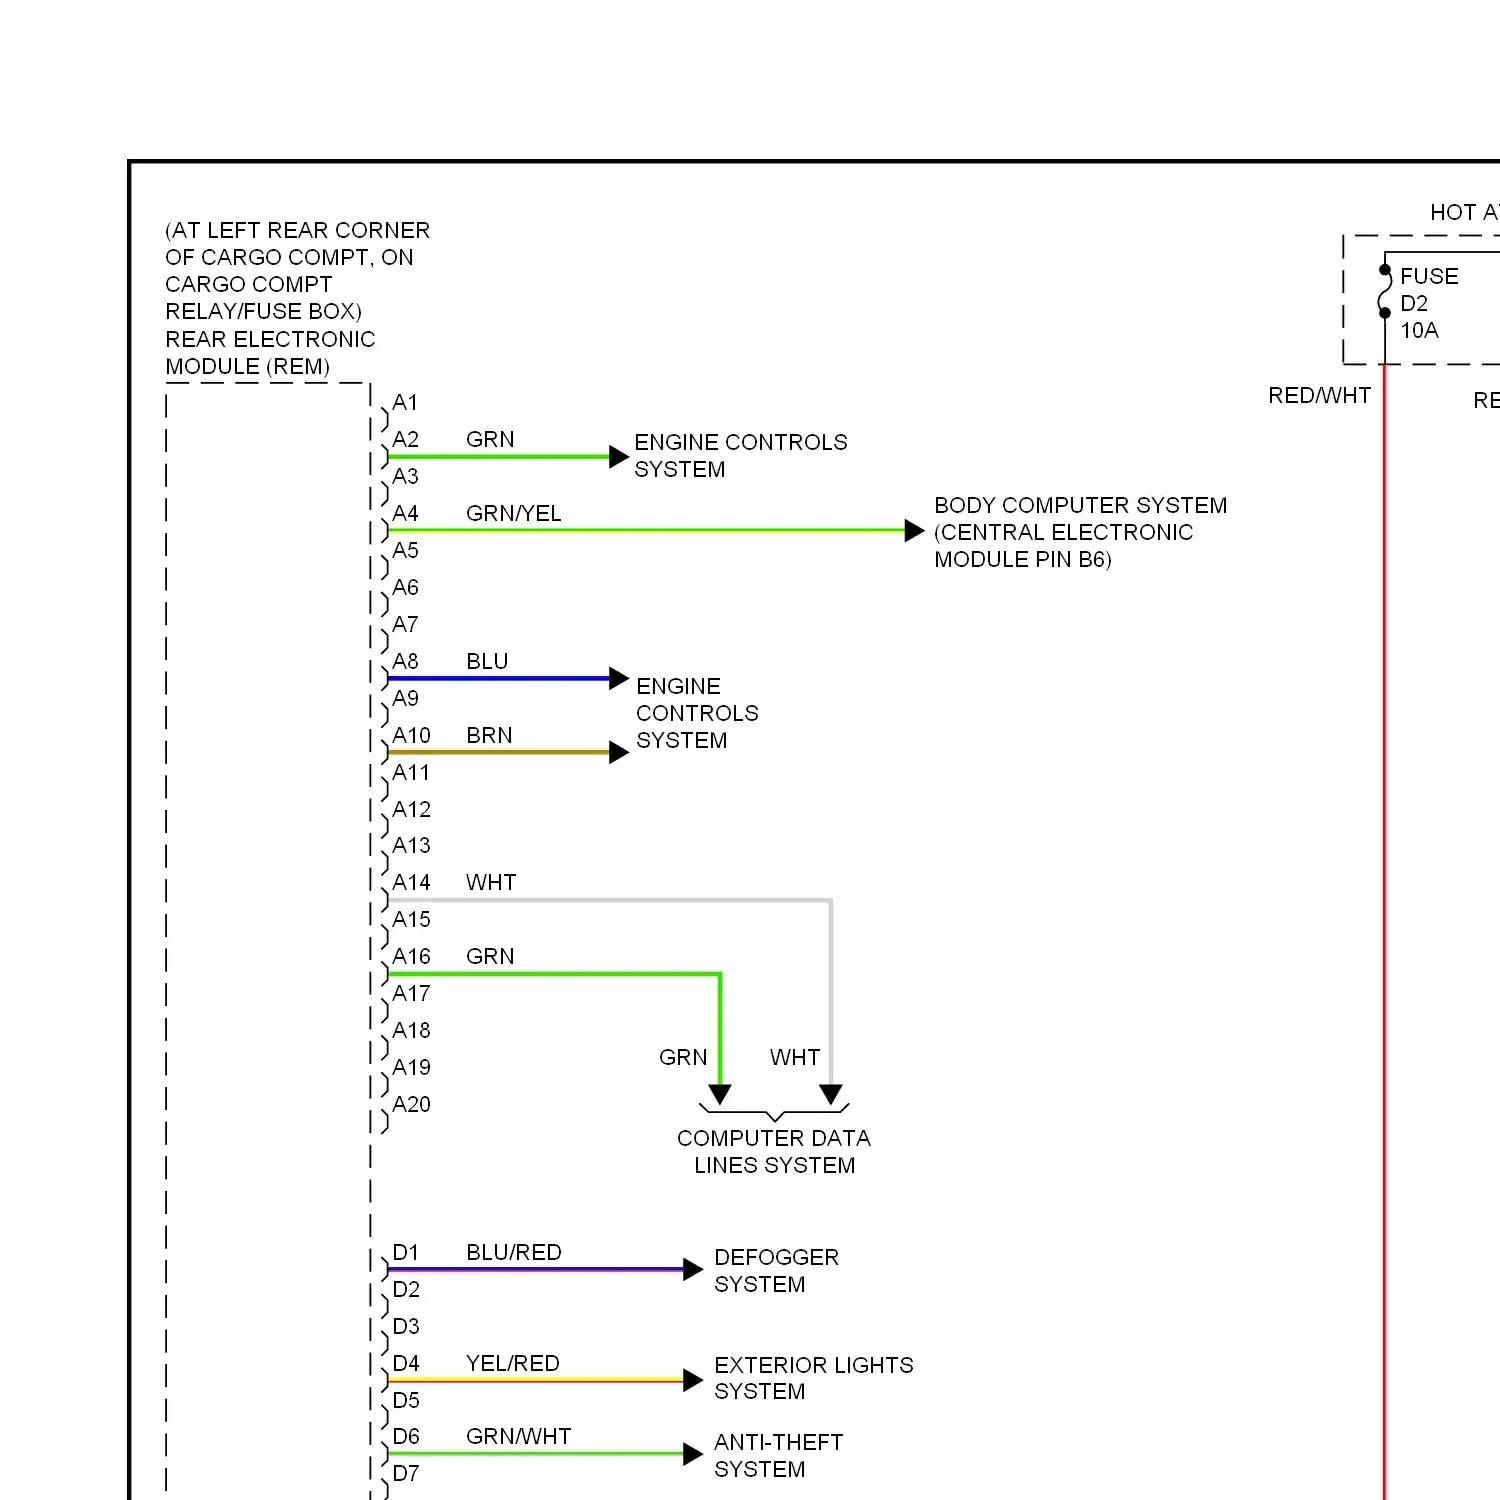Screen dimensions: 1500x1500
Task: Click the GRN/YEL wire label
Action: pos(514,514)
